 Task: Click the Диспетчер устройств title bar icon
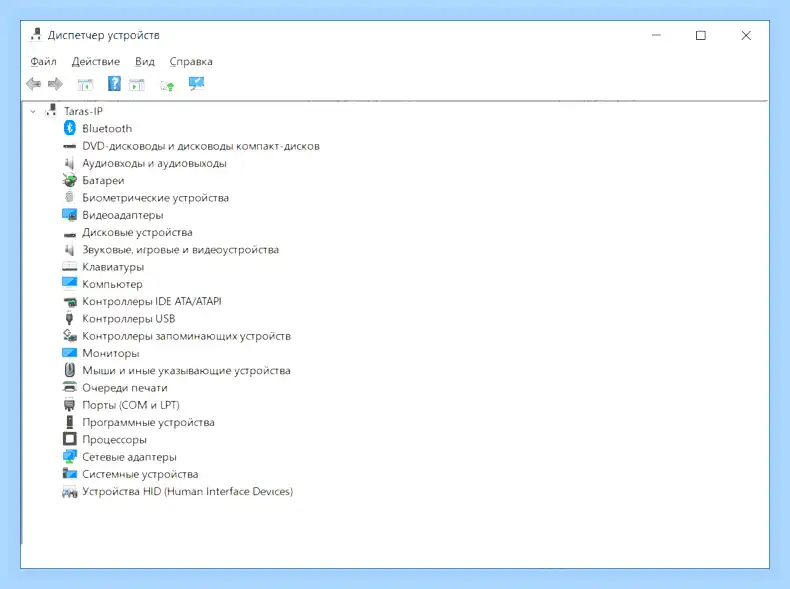[36, 35]
